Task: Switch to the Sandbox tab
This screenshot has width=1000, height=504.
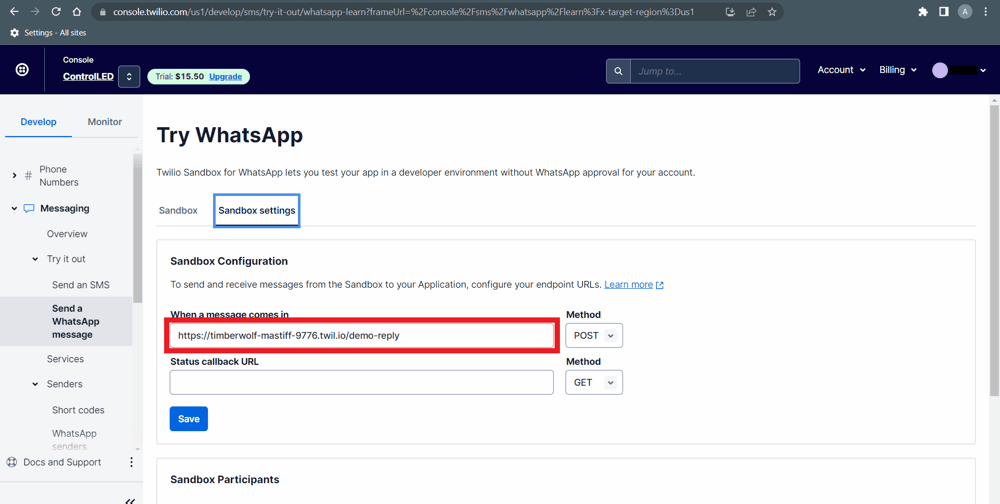Action: (x=178, y=210)
